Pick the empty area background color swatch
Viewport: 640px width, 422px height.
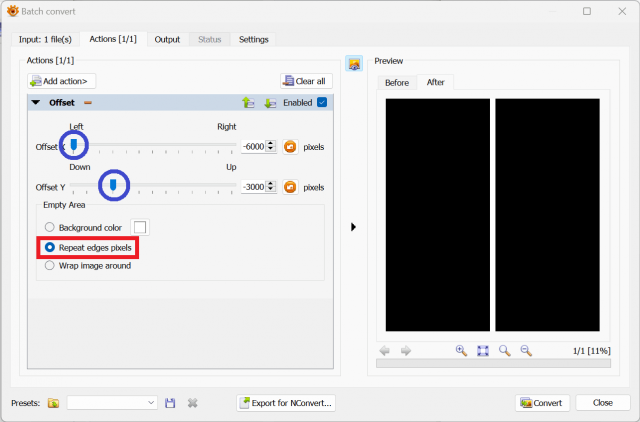(x=140, y=227)
